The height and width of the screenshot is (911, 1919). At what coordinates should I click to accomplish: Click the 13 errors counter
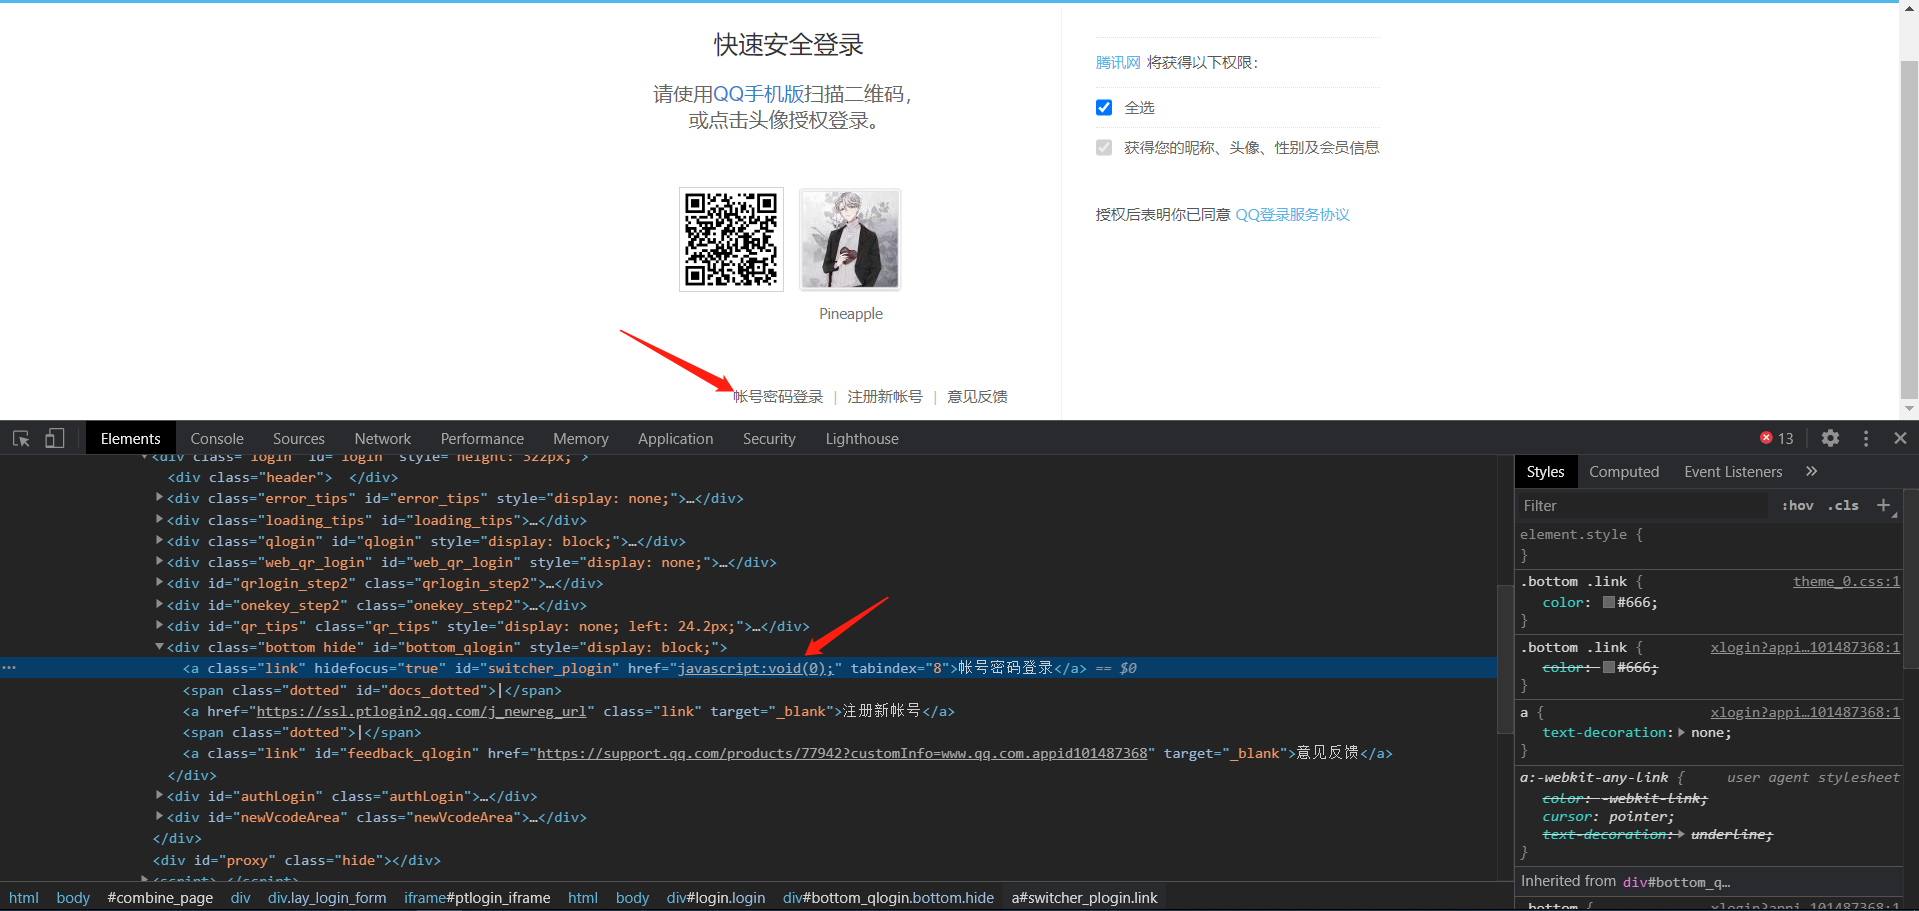click(x=1776, y=437)
